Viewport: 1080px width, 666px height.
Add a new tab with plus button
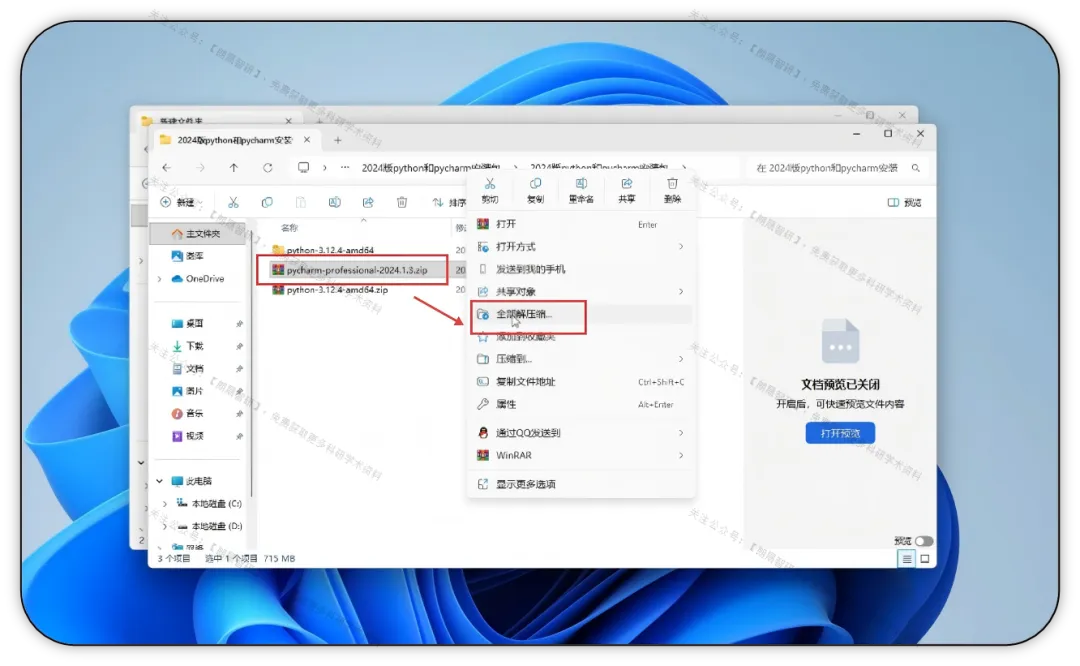tap(338, 140)
